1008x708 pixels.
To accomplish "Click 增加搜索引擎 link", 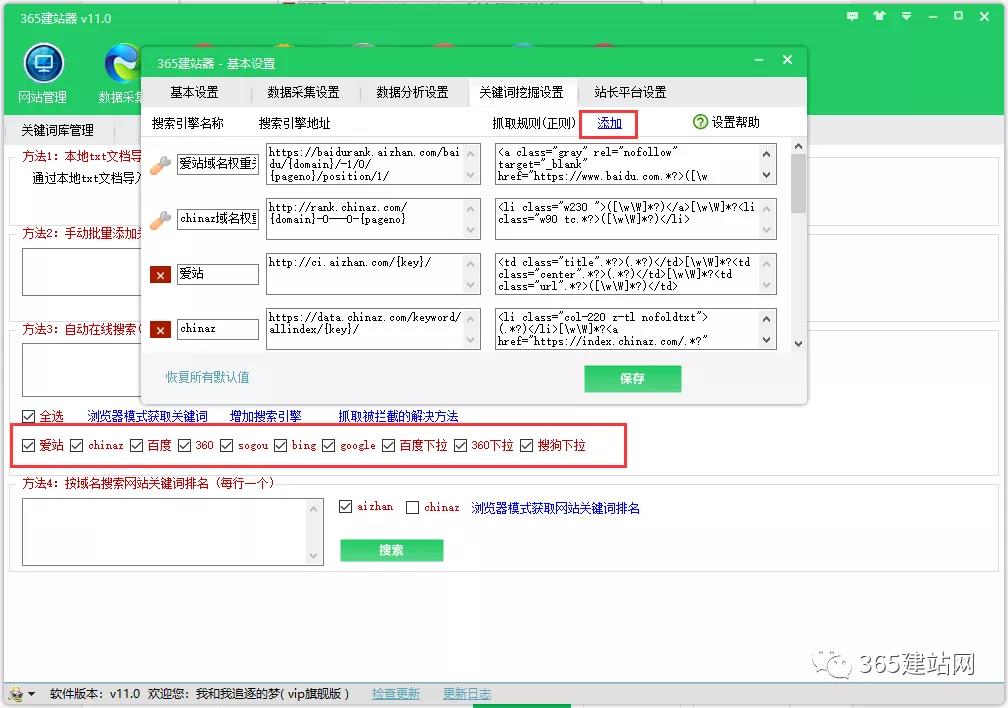I will tap(266, 416).
